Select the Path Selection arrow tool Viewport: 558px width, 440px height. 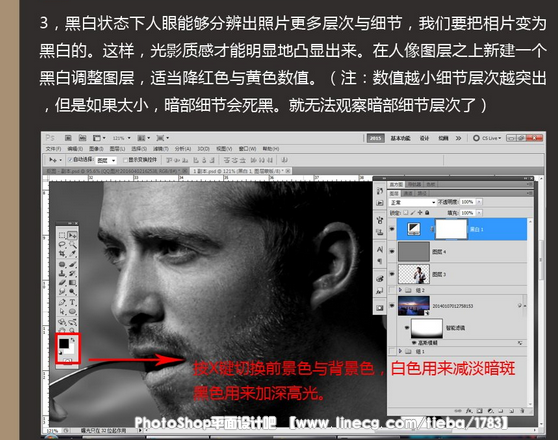[62, 311]
